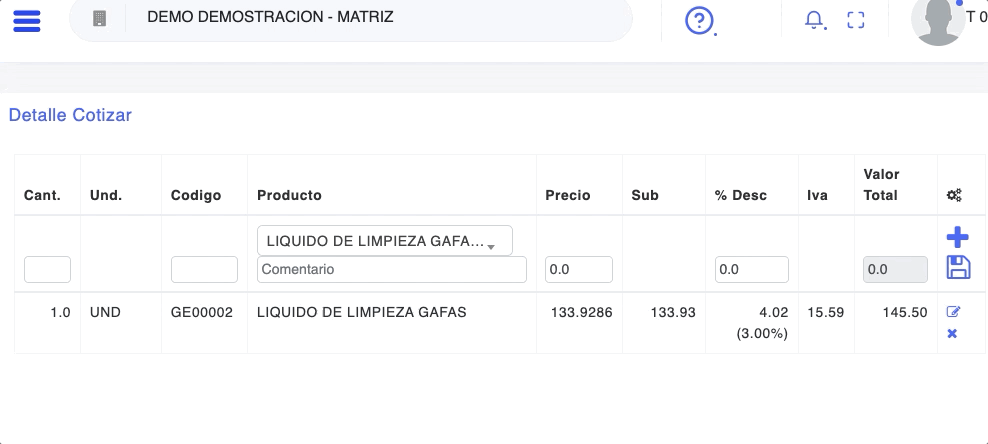Open the notifications bell

(x=815, y=20)
